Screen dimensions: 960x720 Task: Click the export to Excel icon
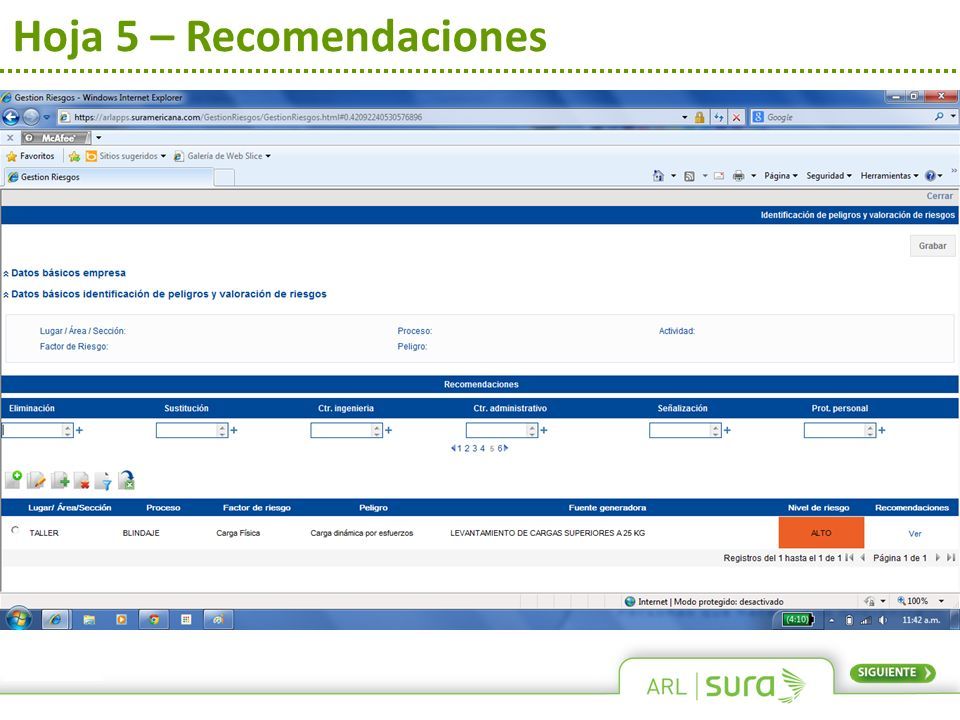(x=127, y=480)
